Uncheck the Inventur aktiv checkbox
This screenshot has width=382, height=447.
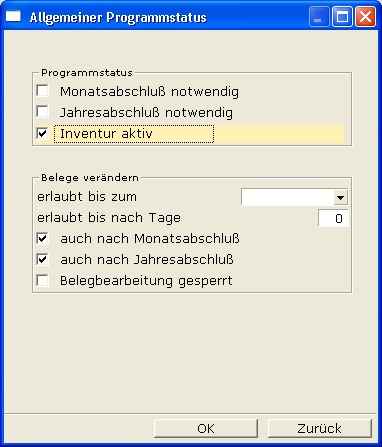[x=43, y=134]
